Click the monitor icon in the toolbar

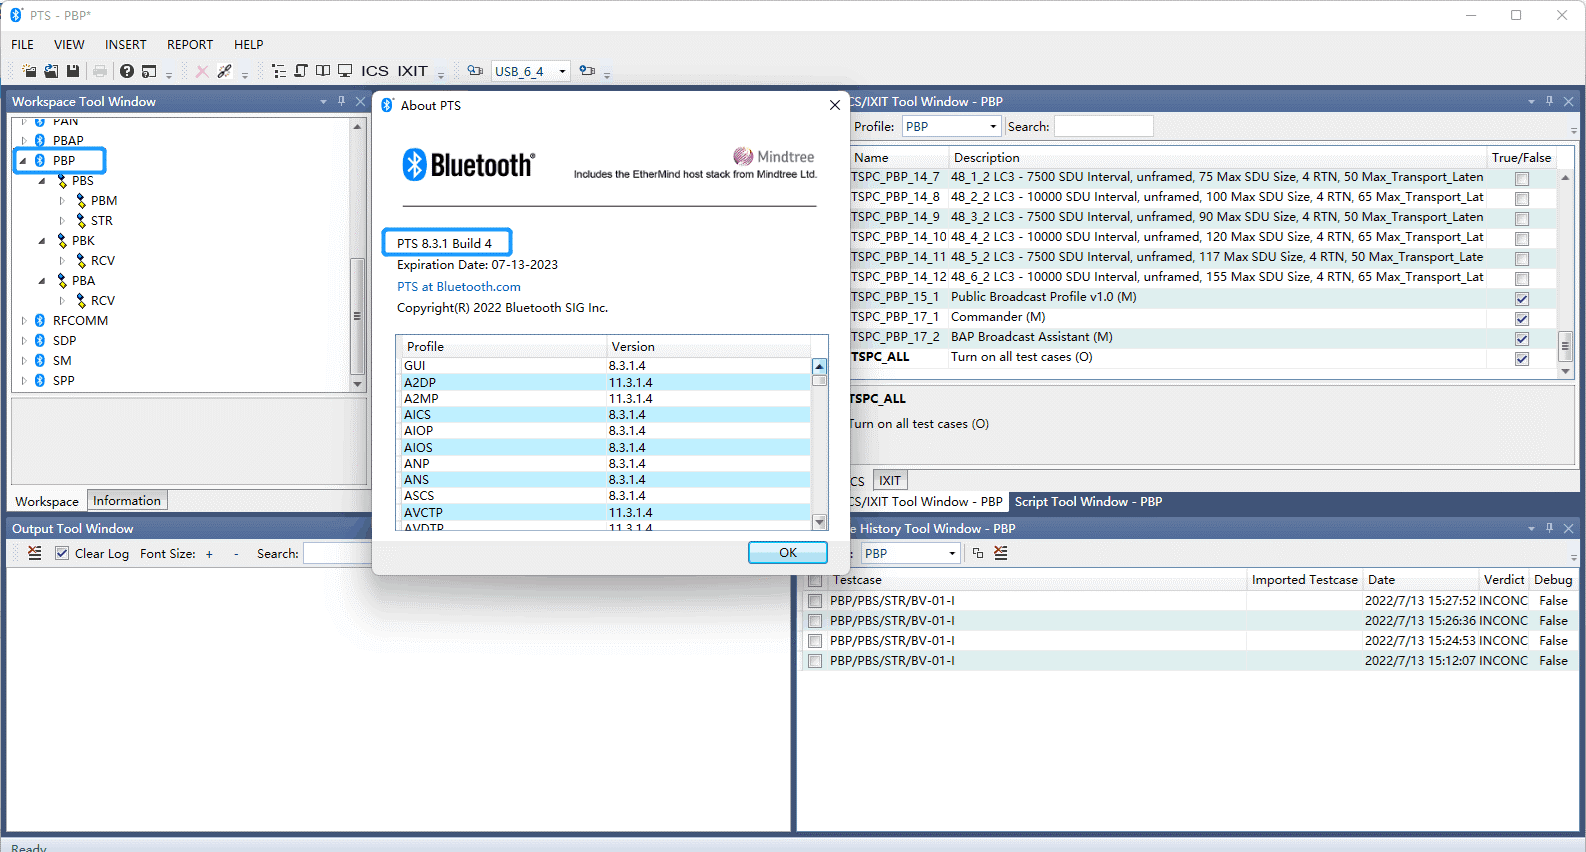[345, 71]
